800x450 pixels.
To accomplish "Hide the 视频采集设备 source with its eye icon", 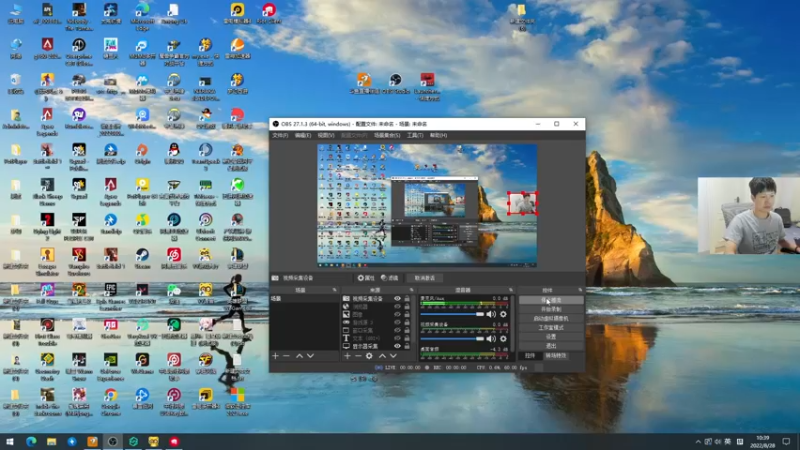I will click(x=397, y=298).
